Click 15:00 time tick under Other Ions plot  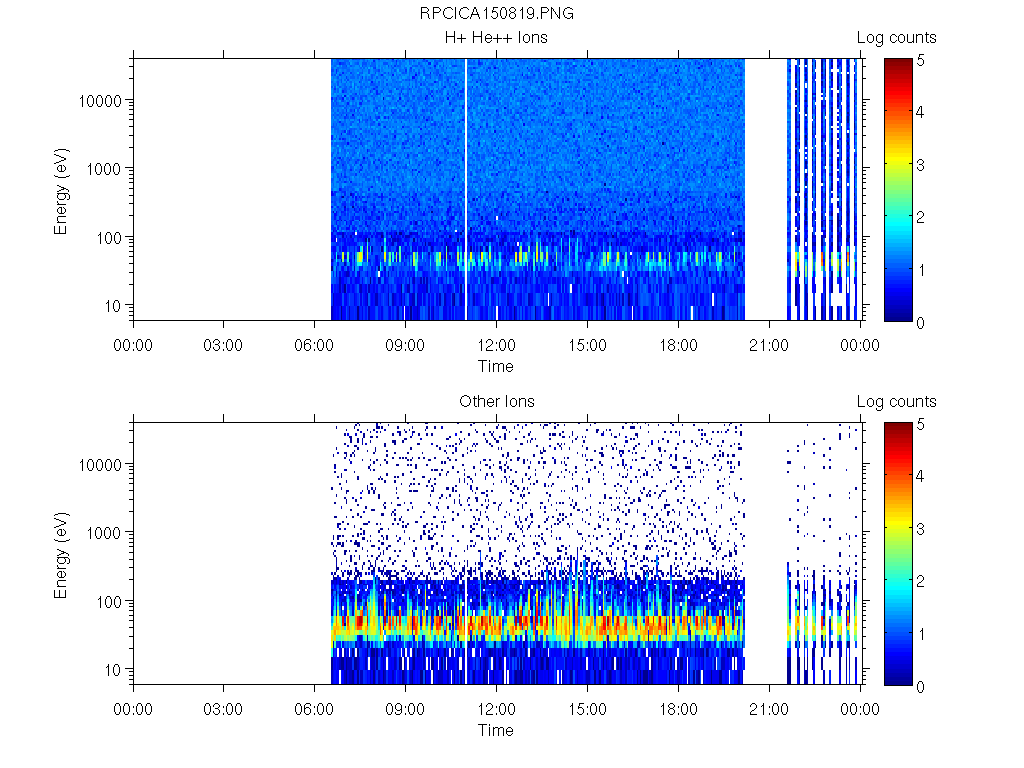point(587,709)
